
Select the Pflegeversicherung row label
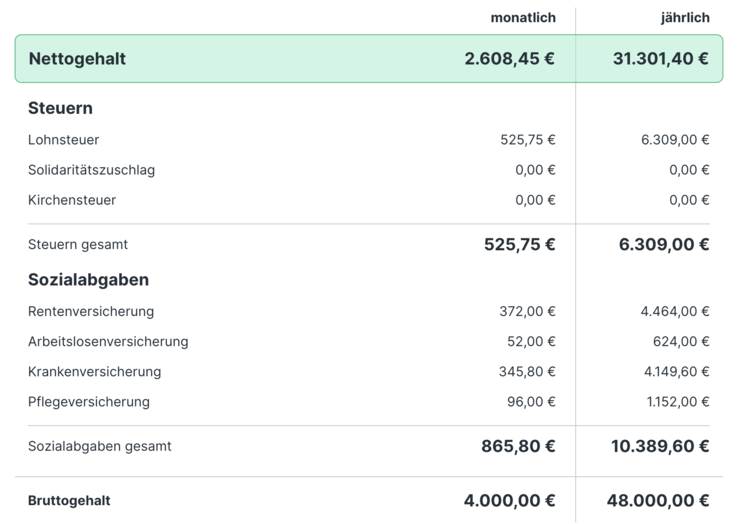(x=89, y=402)
